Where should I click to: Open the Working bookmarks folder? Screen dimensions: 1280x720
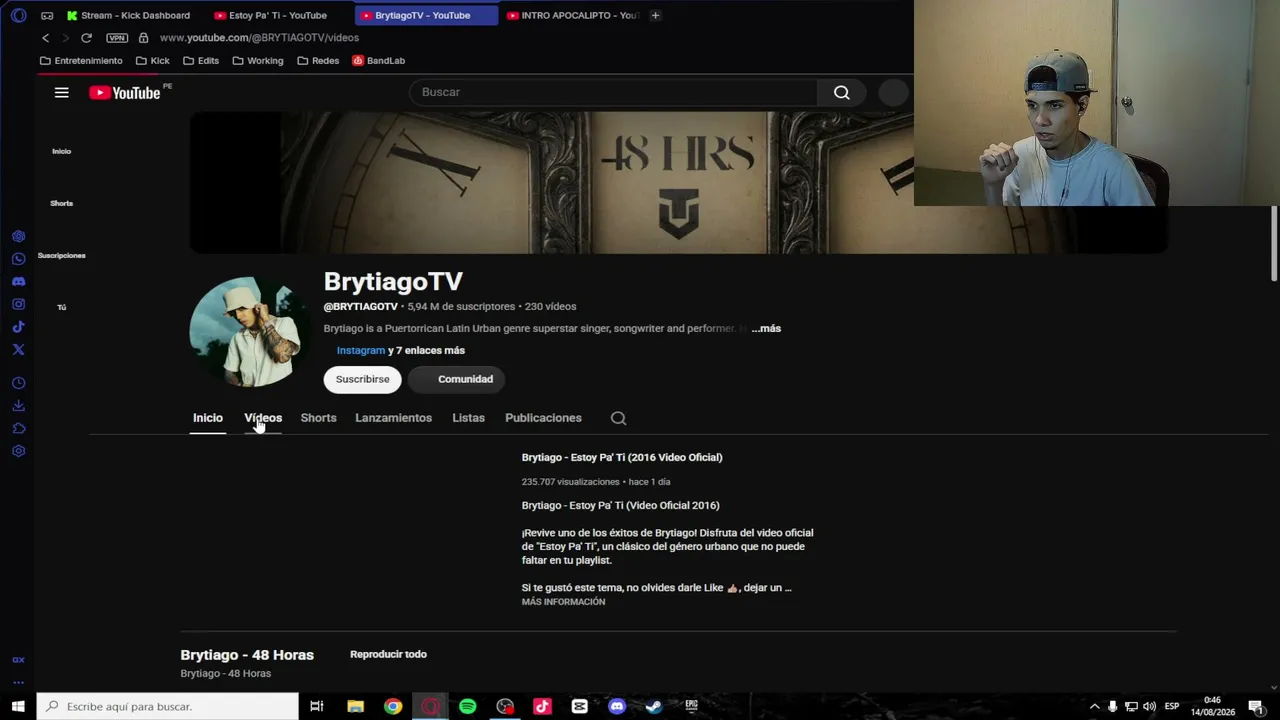[258, 61]
